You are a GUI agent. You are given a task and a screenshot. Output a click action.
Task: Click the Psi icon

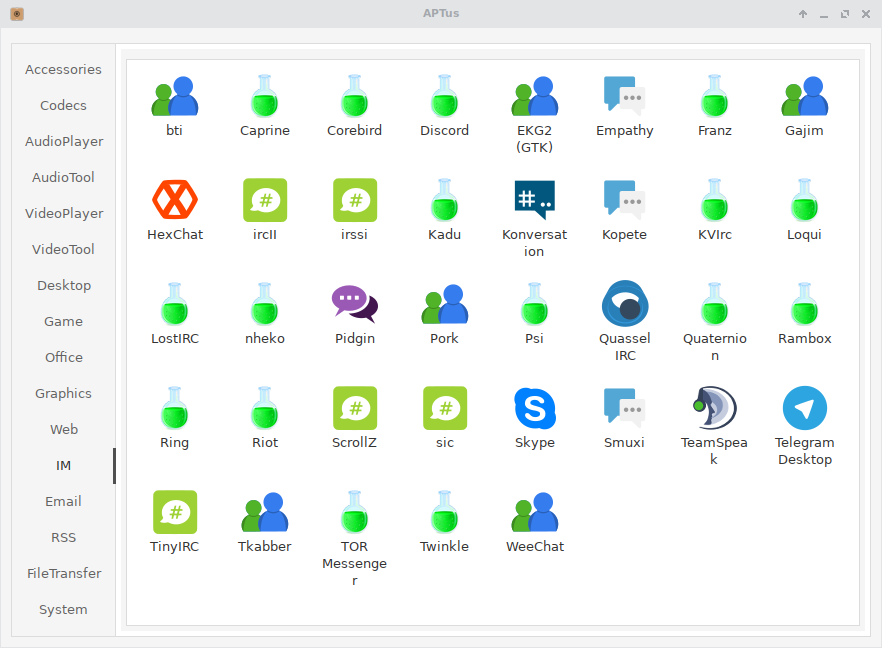click(x=534, y=304)
